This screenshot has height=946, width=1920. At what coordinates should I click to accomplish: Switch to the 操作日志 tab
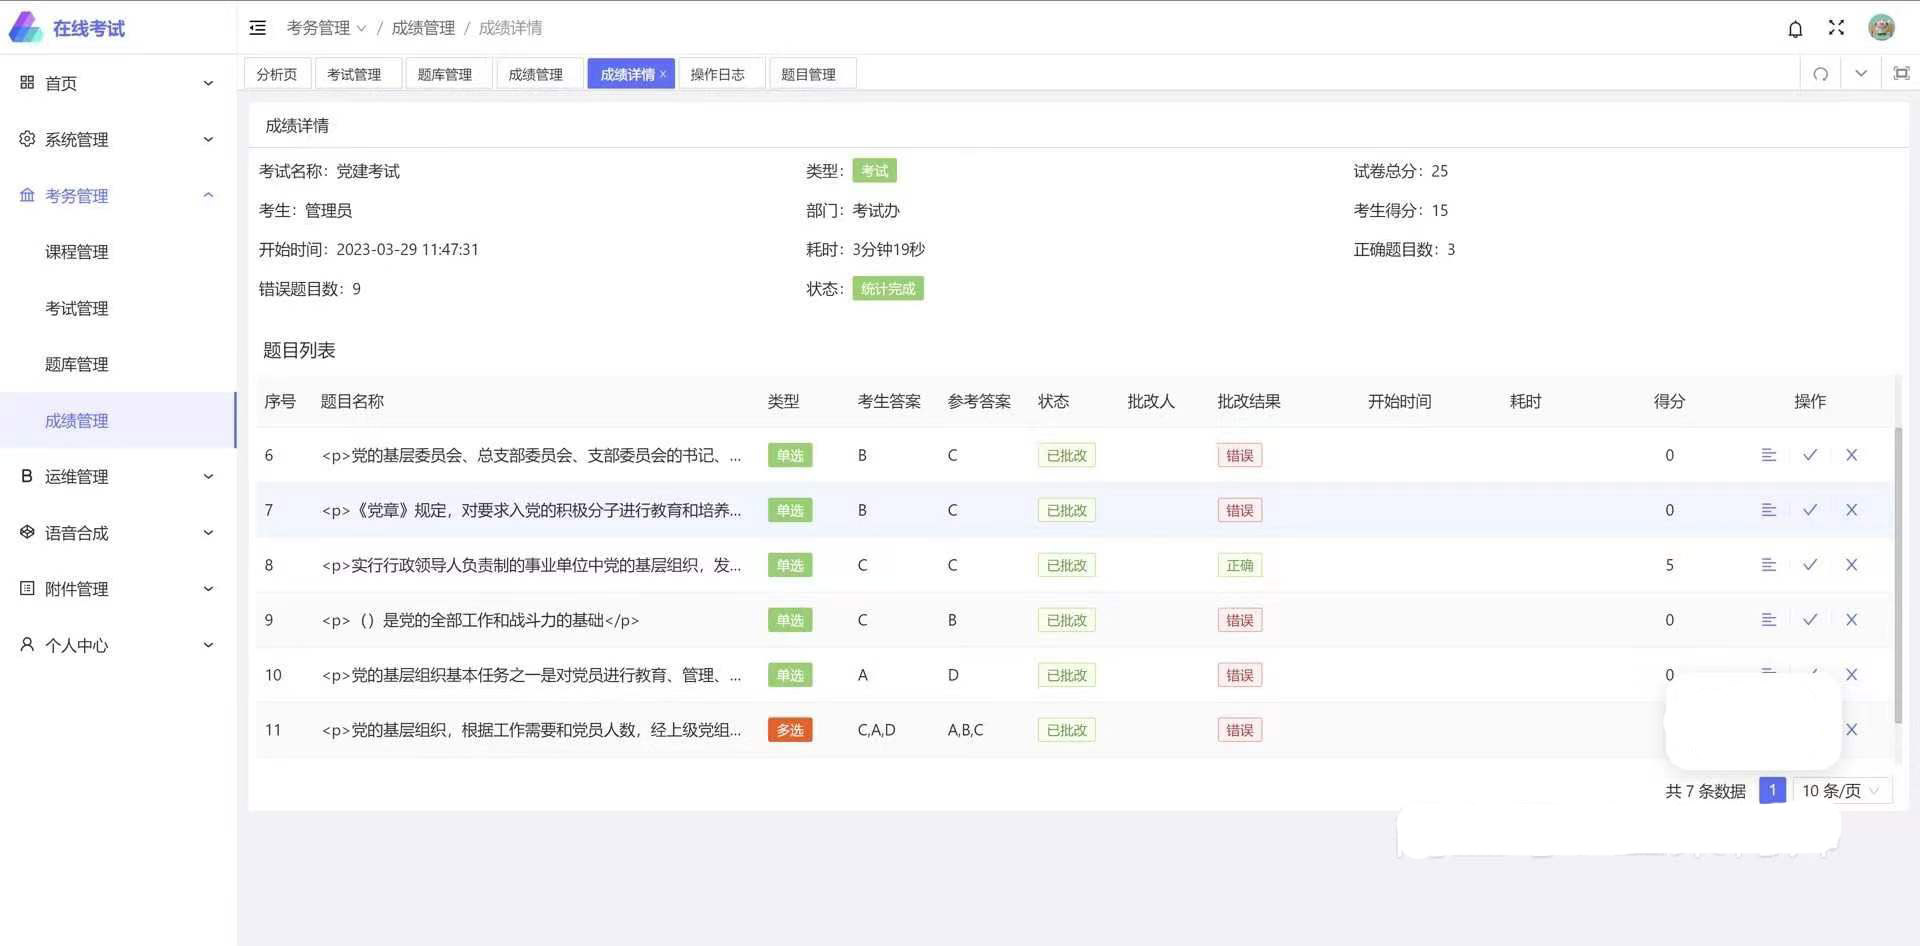pos(717,74)
